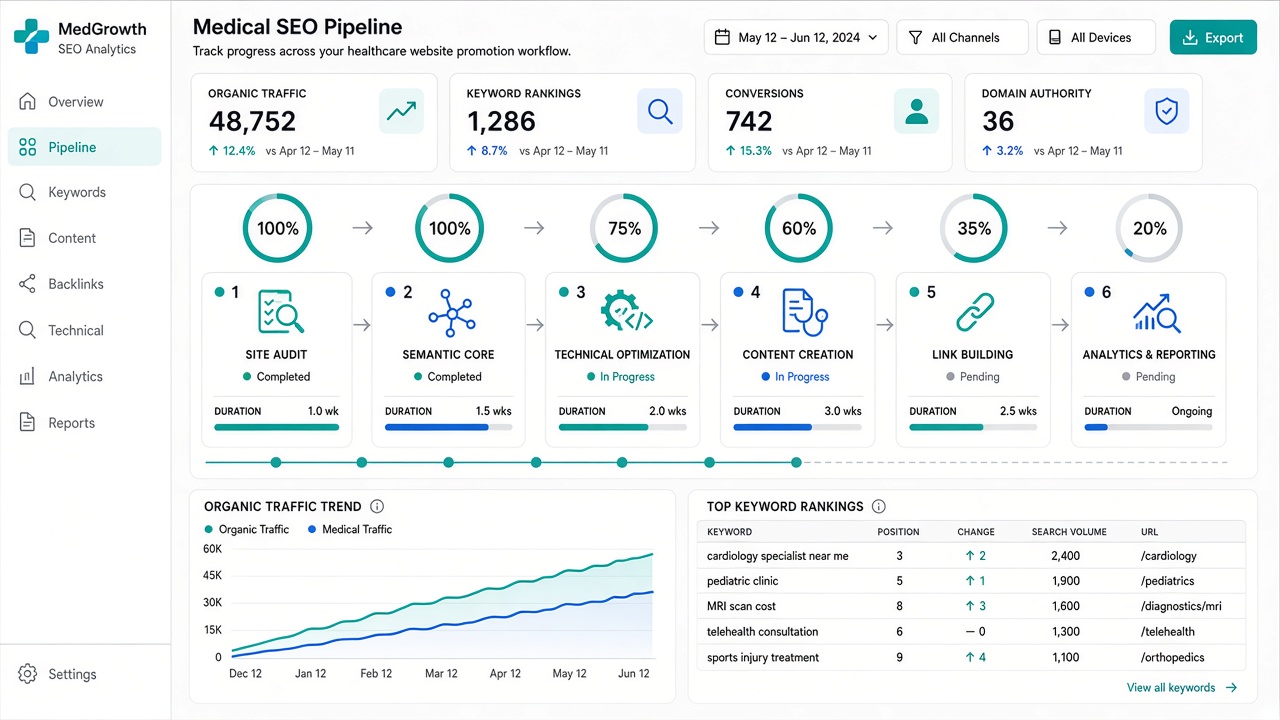
Task: Click the calendar icon in date picker
Action: (722, 37)
